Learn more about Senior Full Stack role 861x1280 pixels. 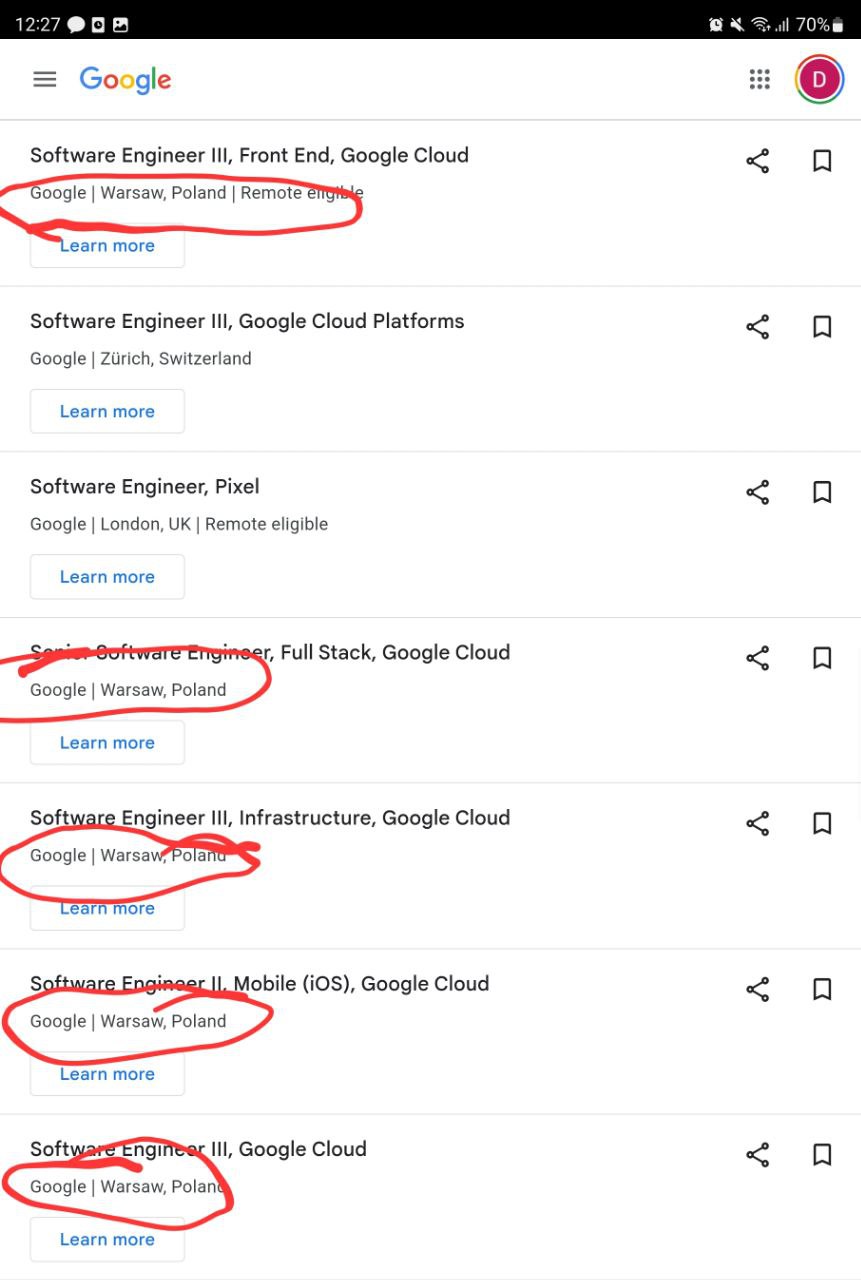coord(107,743)
